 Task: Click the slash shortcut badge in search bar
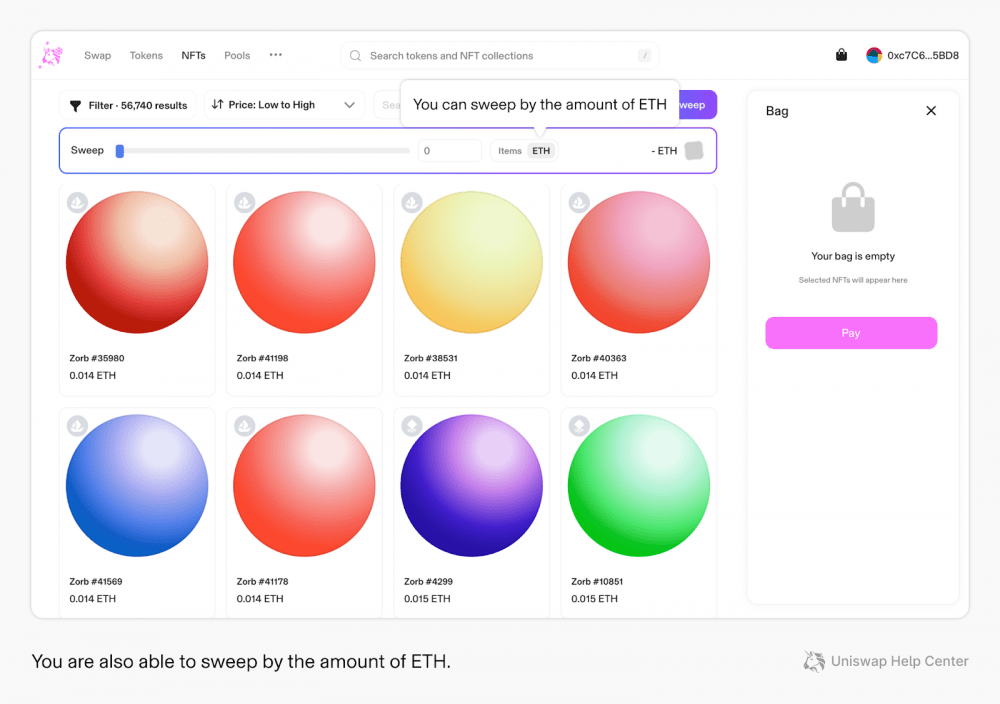[645, 55]
